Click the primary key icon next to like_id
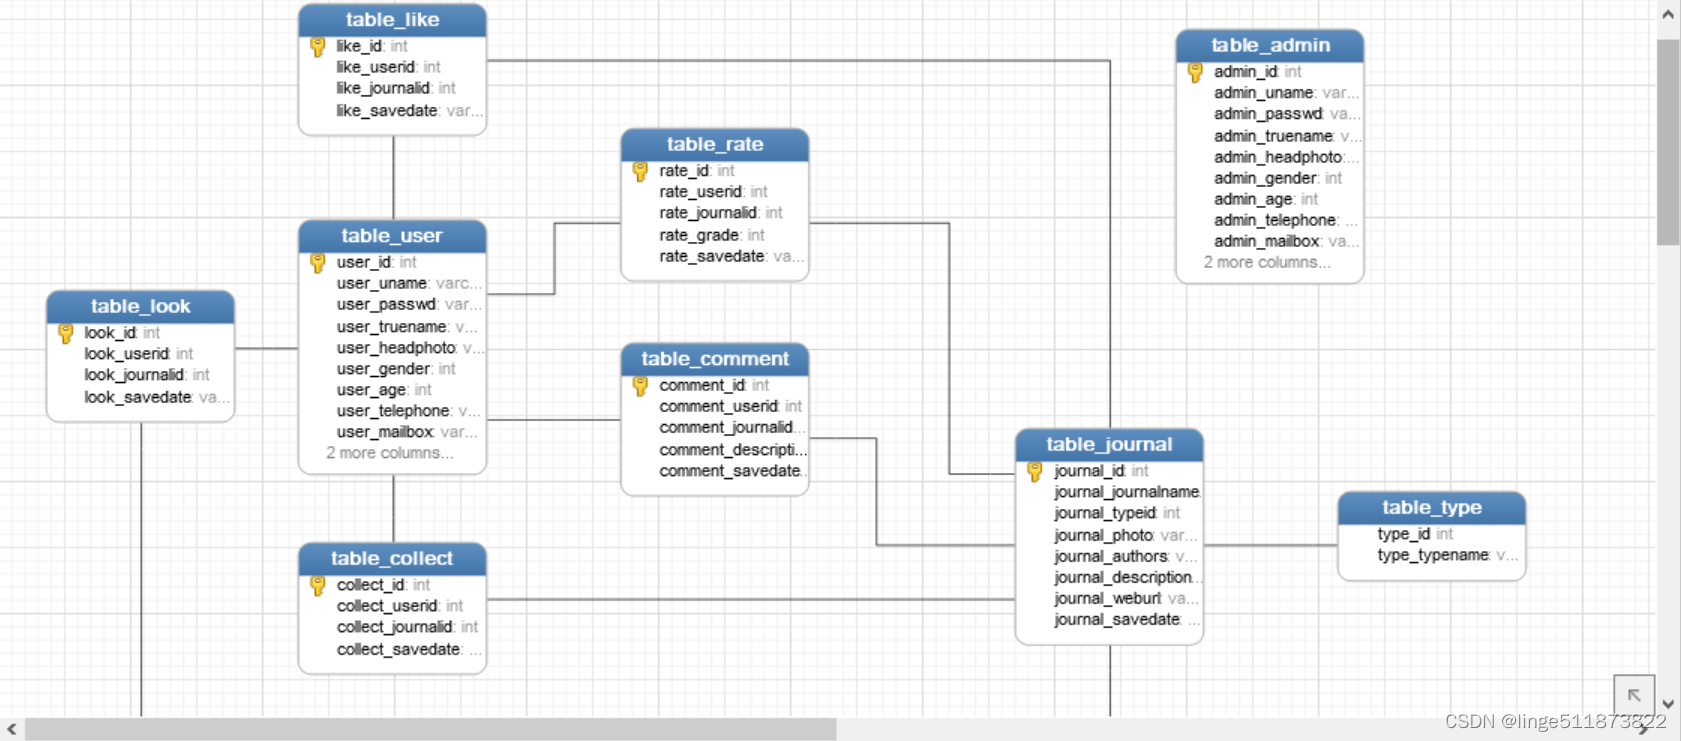 click(x=318, y=46)
